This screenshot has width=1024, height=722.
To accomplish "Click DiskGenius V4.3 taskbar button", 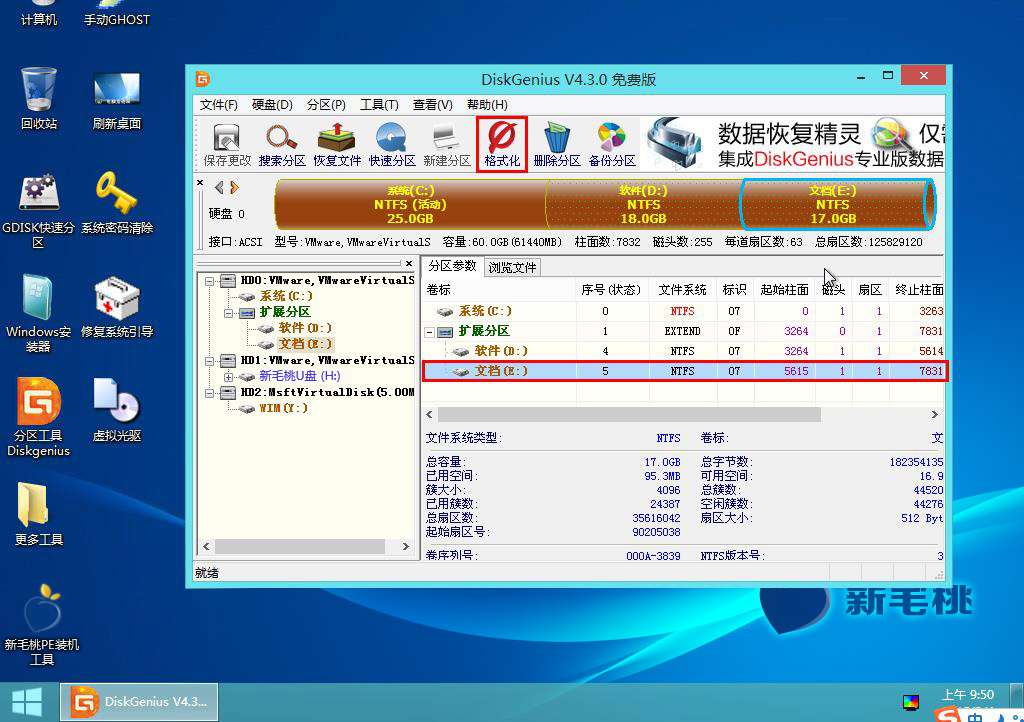I will pyautogui.click(x=139, y=702).
